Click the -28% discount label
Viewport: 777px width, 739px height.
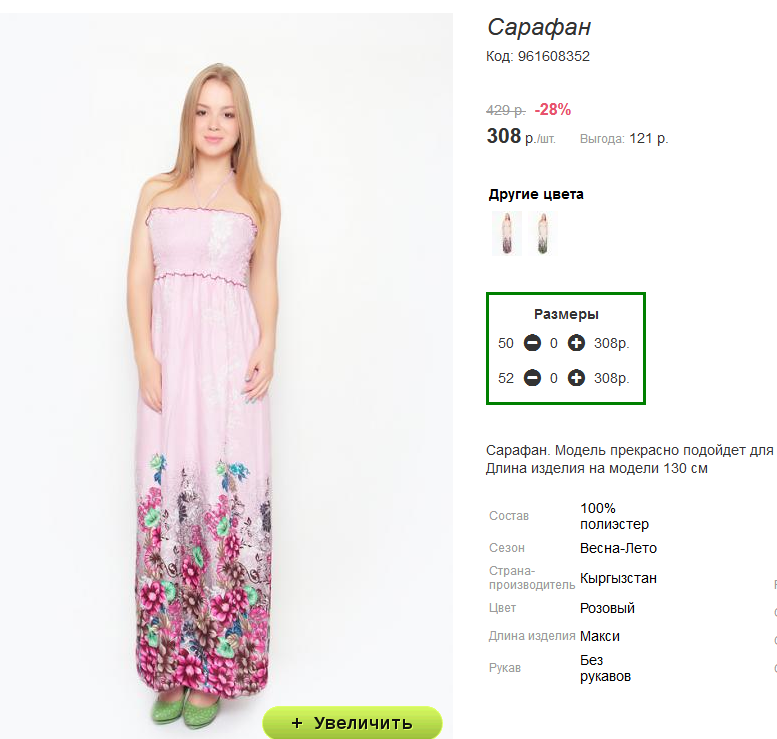[x=553, y=109]
